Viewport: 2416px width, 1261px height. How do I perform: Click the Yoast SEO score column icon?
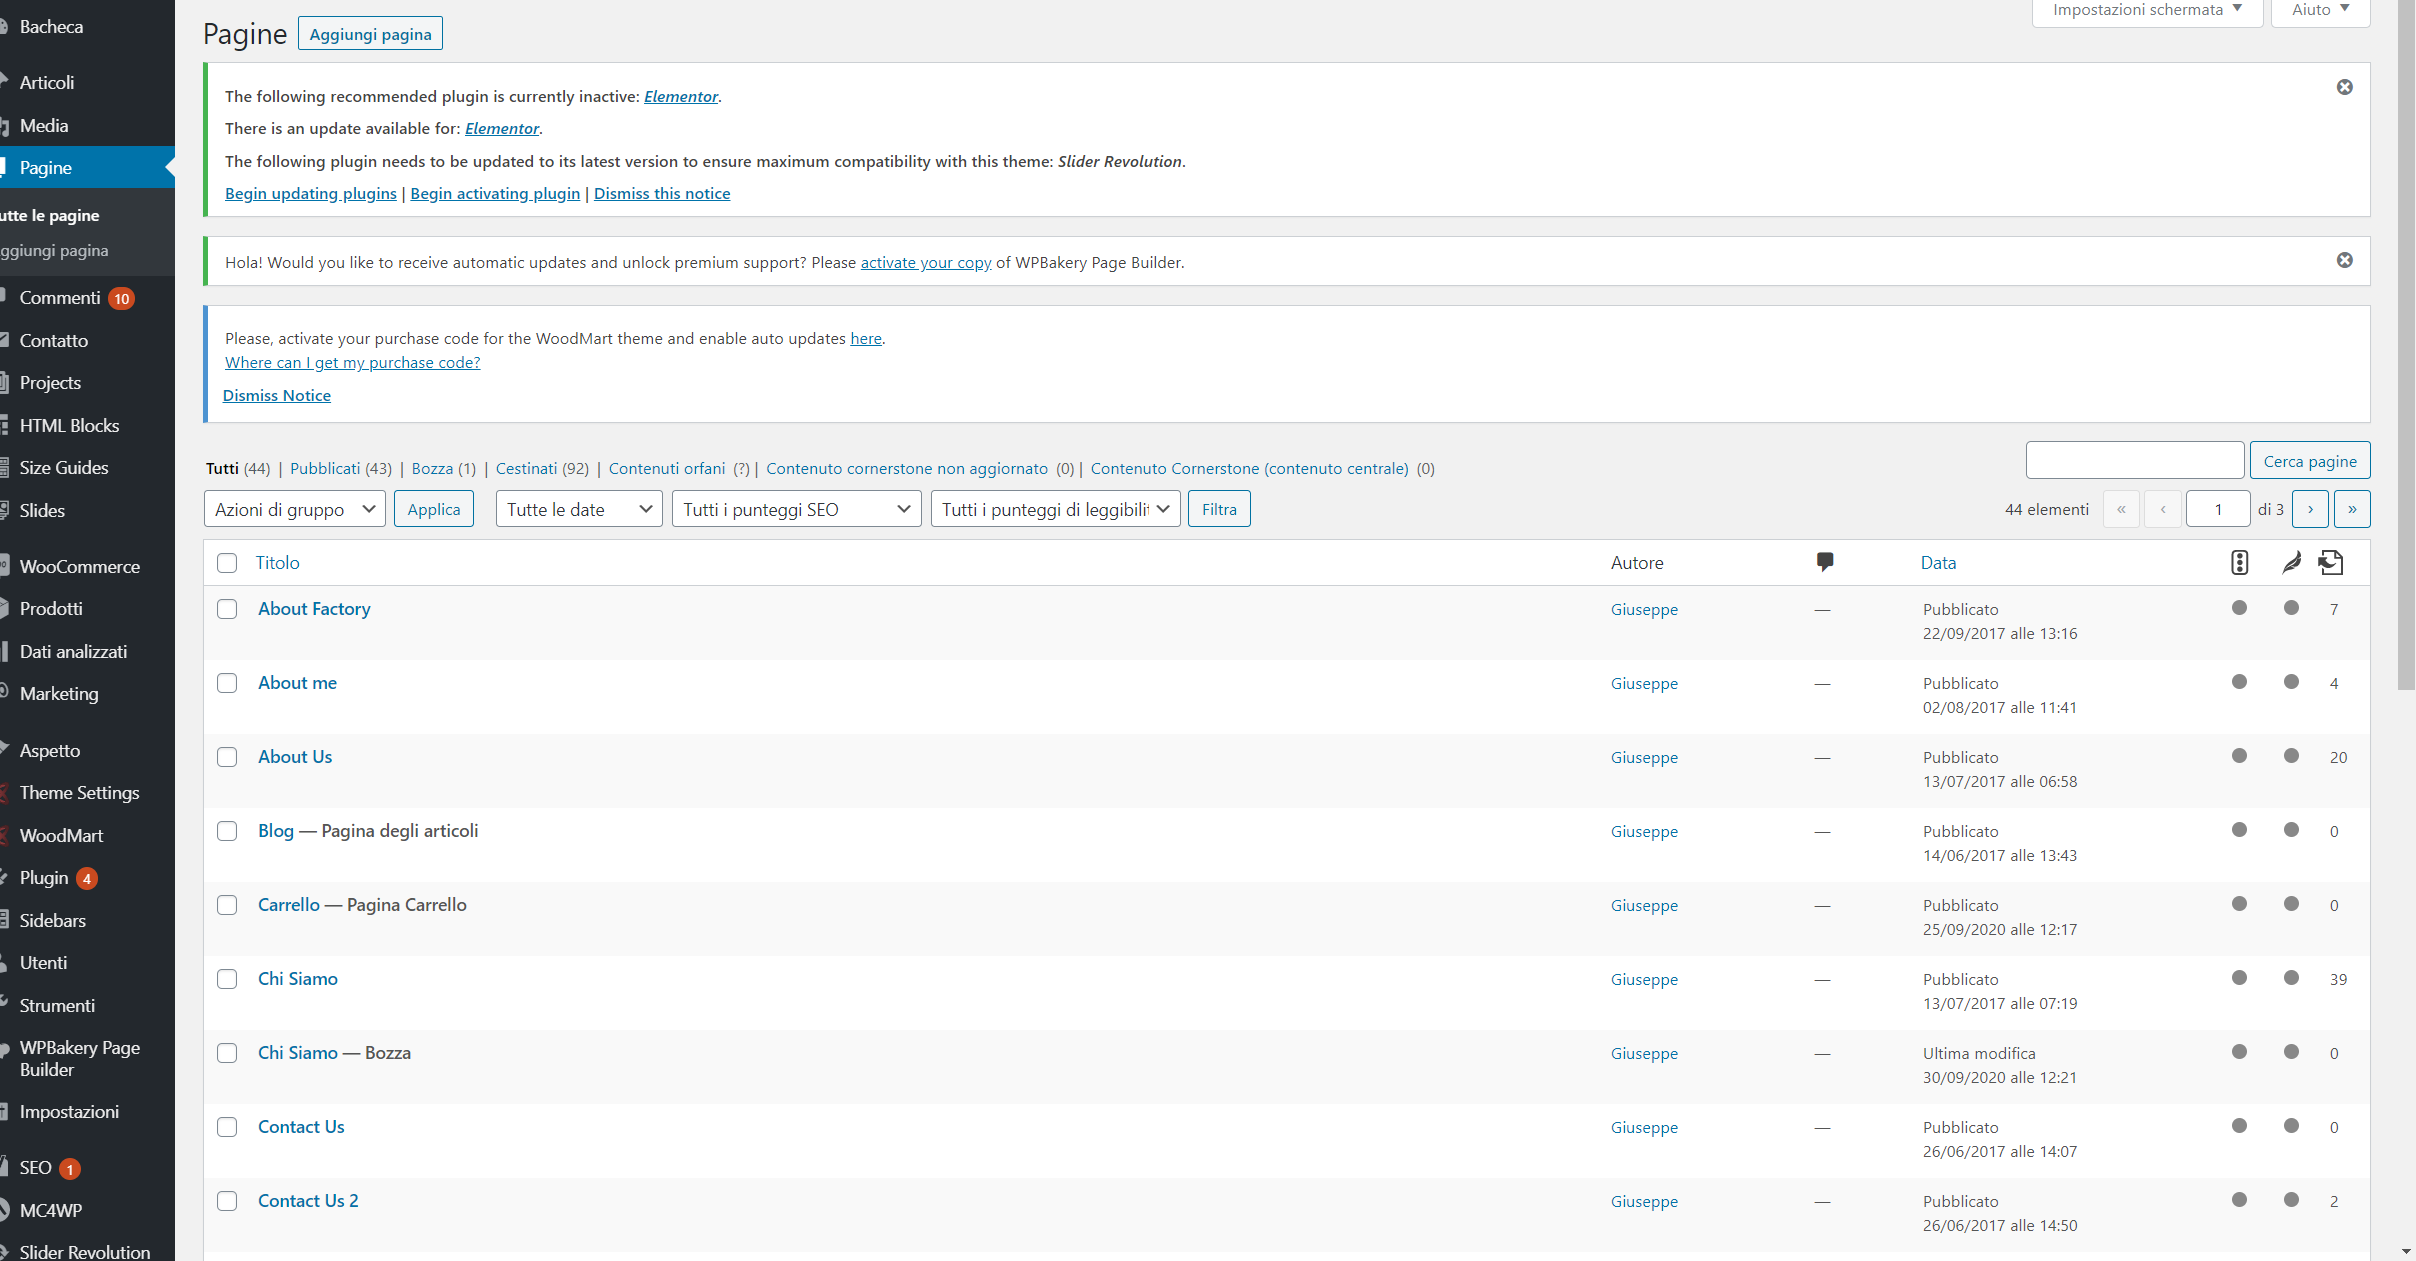coord(2239,562)
